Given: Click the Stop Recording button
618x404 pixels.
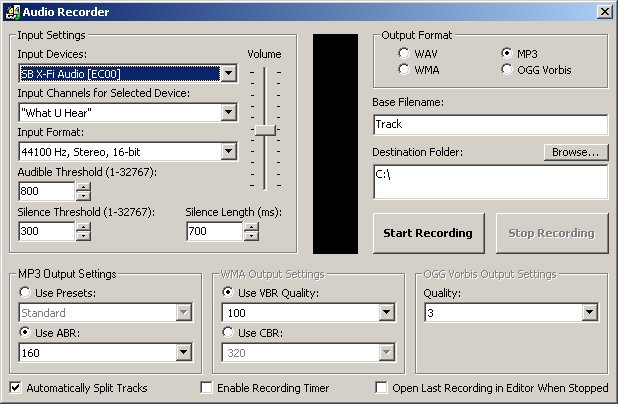Looking at the screenshot, I should (x=552, y=233).
